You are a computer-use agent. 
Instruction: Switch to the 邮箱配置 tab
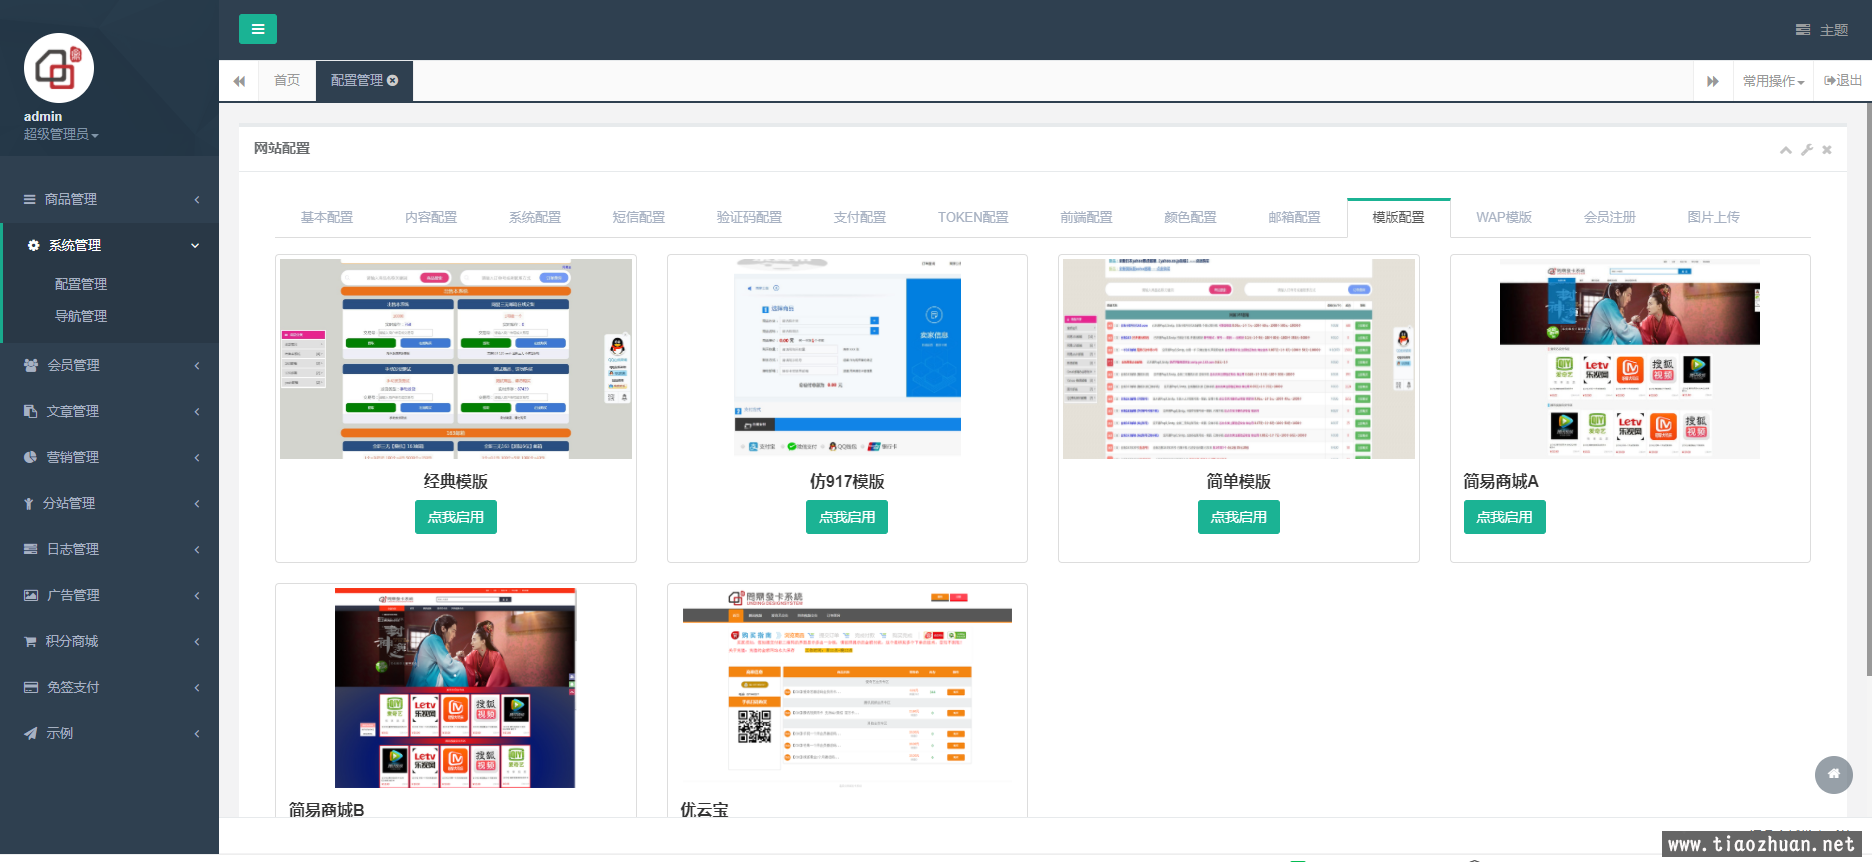pyautogui.click(x=1295, y=217)
